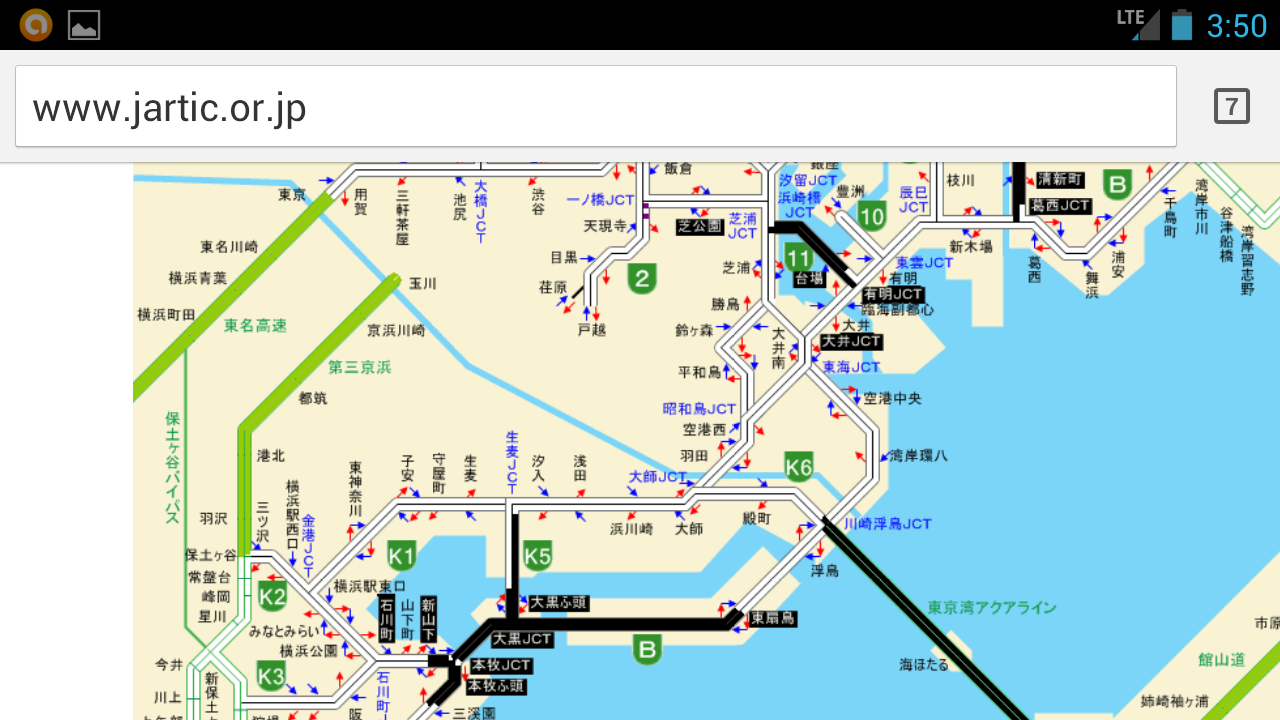Viewport: 1280px width, 720px height.
Task: Select the 有明JCT black label
Action: click(893, 294)
